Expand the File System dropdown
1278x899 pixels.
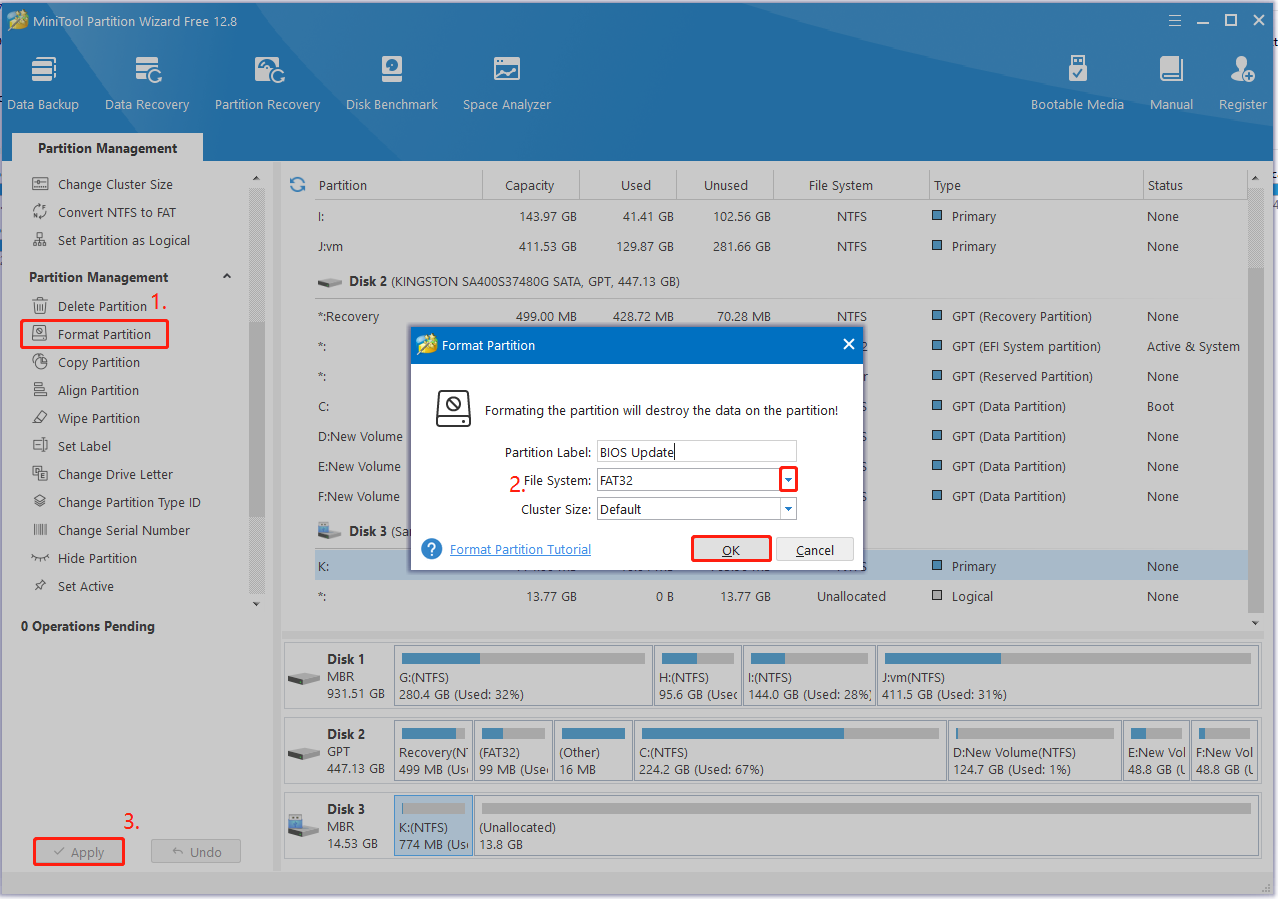788,480
